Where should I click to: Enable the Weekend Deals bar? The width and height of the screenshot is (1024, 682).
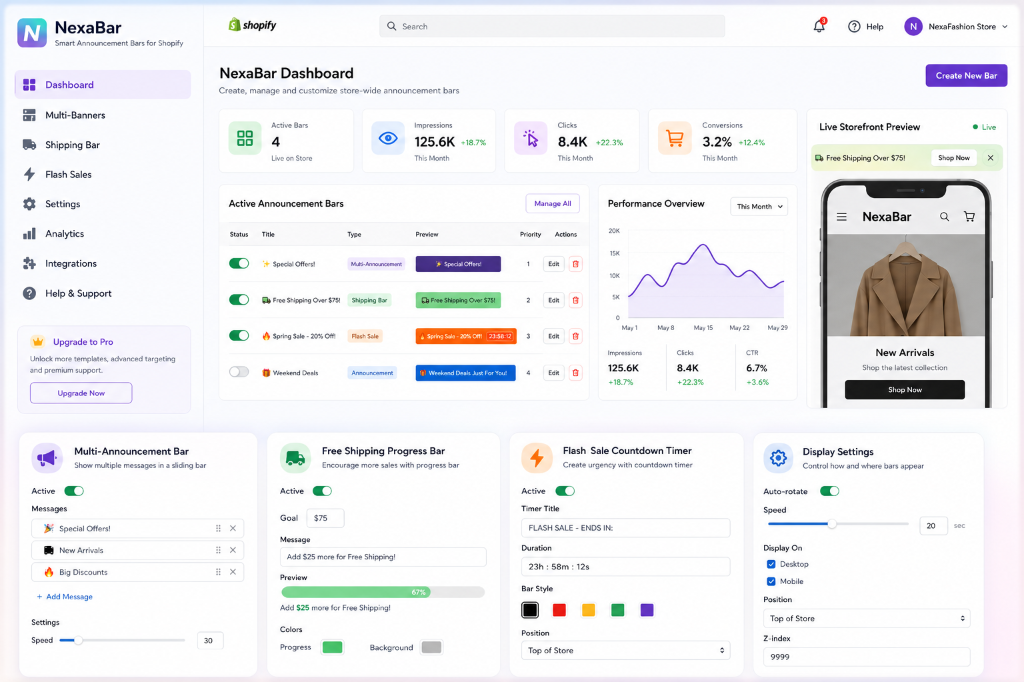point(239,372)
